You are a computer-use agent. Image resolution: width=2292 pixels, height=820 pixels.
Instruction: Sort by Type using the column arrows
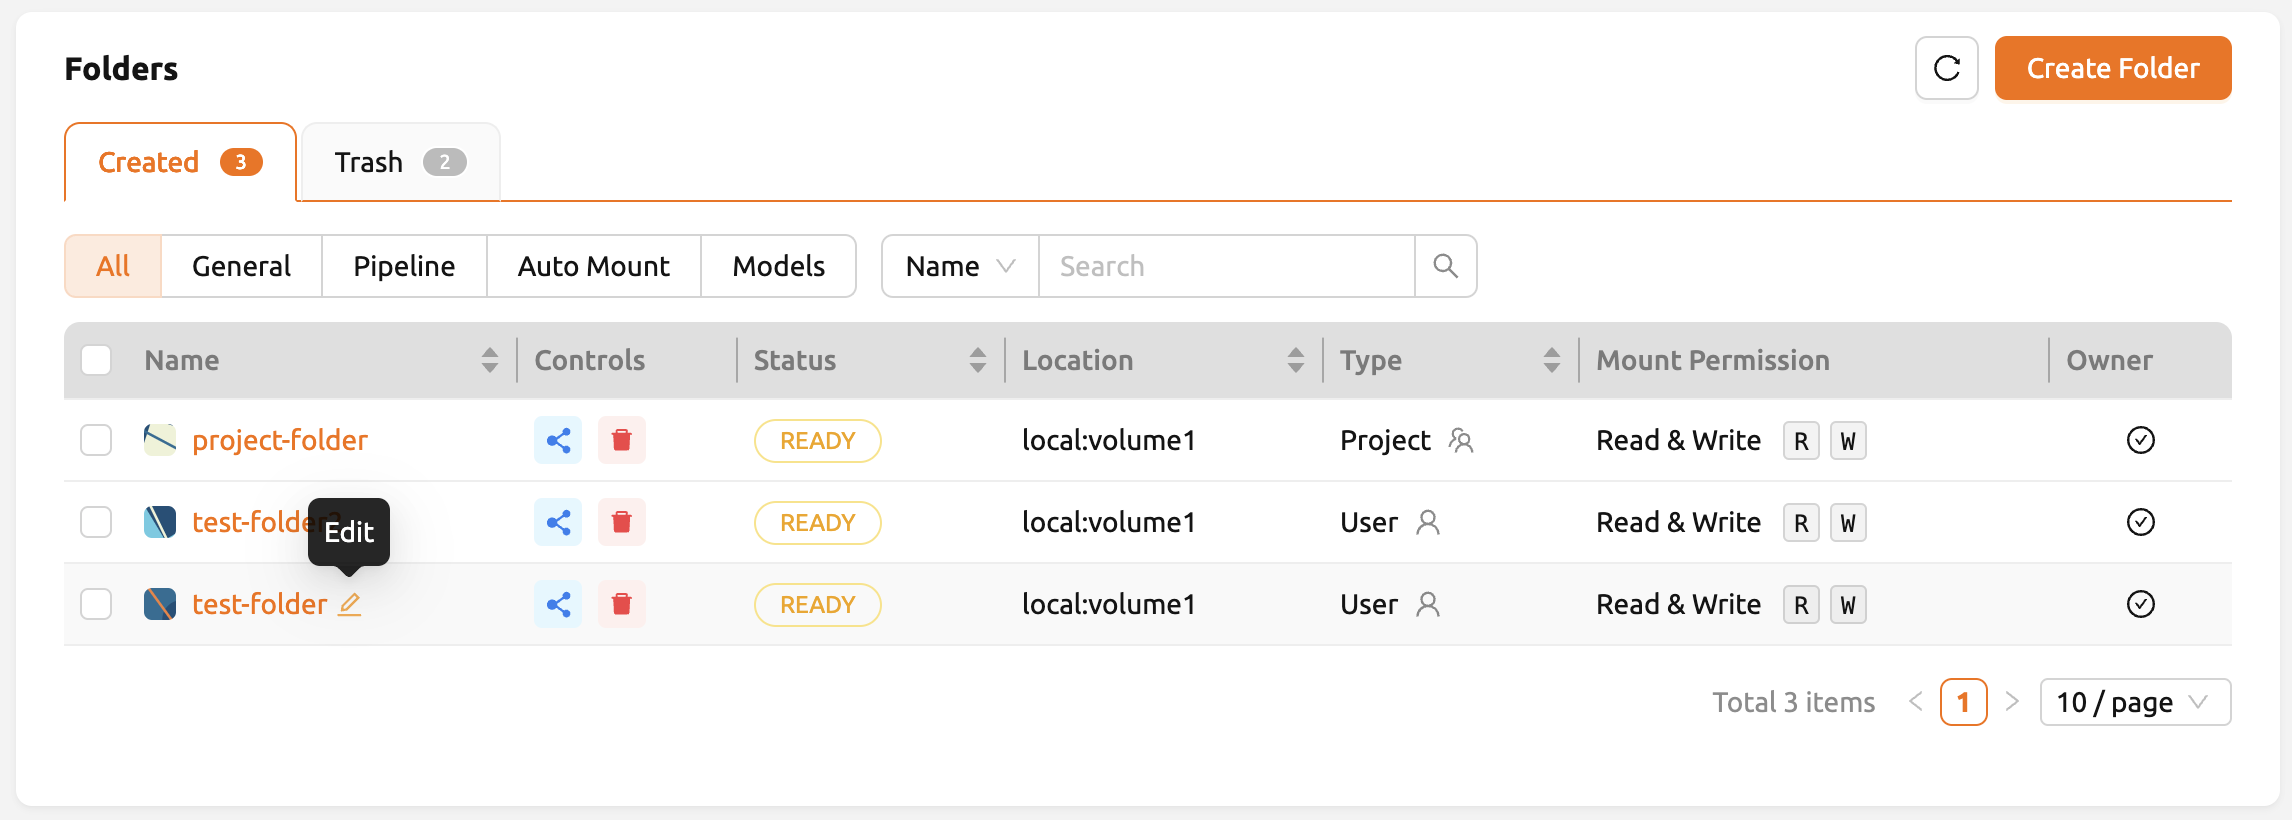[x=1551, y=360]
